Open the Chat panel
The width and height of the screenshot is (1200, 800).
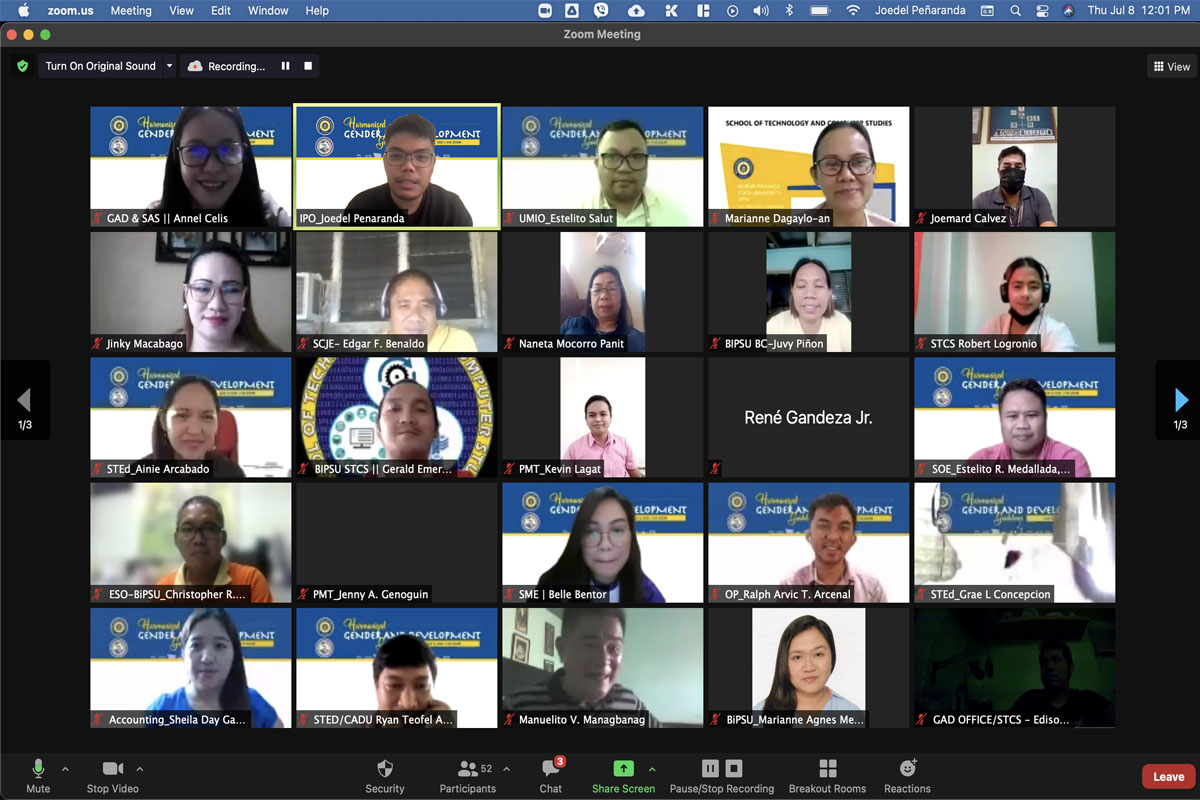550,775
